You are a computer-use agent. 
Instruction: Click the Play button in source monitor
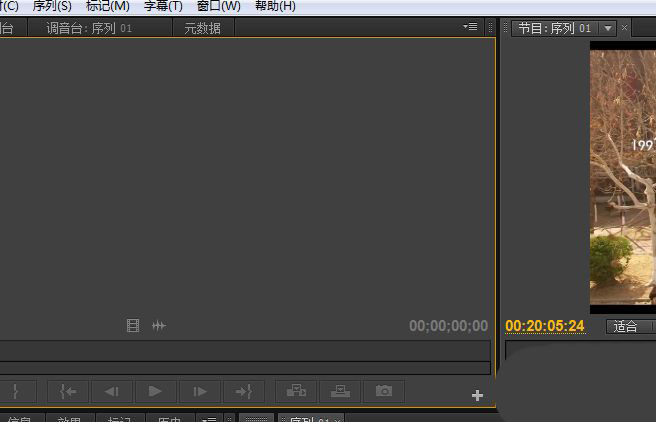(x=155, y=391)
